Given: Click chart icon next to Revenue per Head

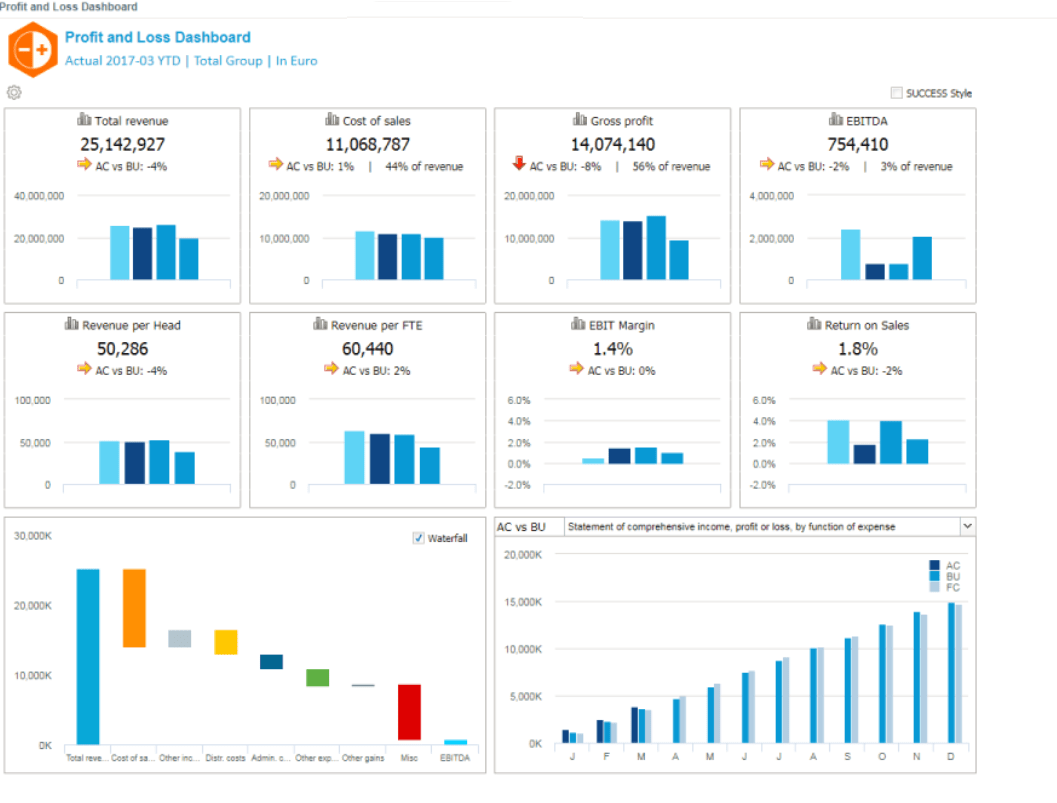Looking at the screenshot, I should point(71,324).
